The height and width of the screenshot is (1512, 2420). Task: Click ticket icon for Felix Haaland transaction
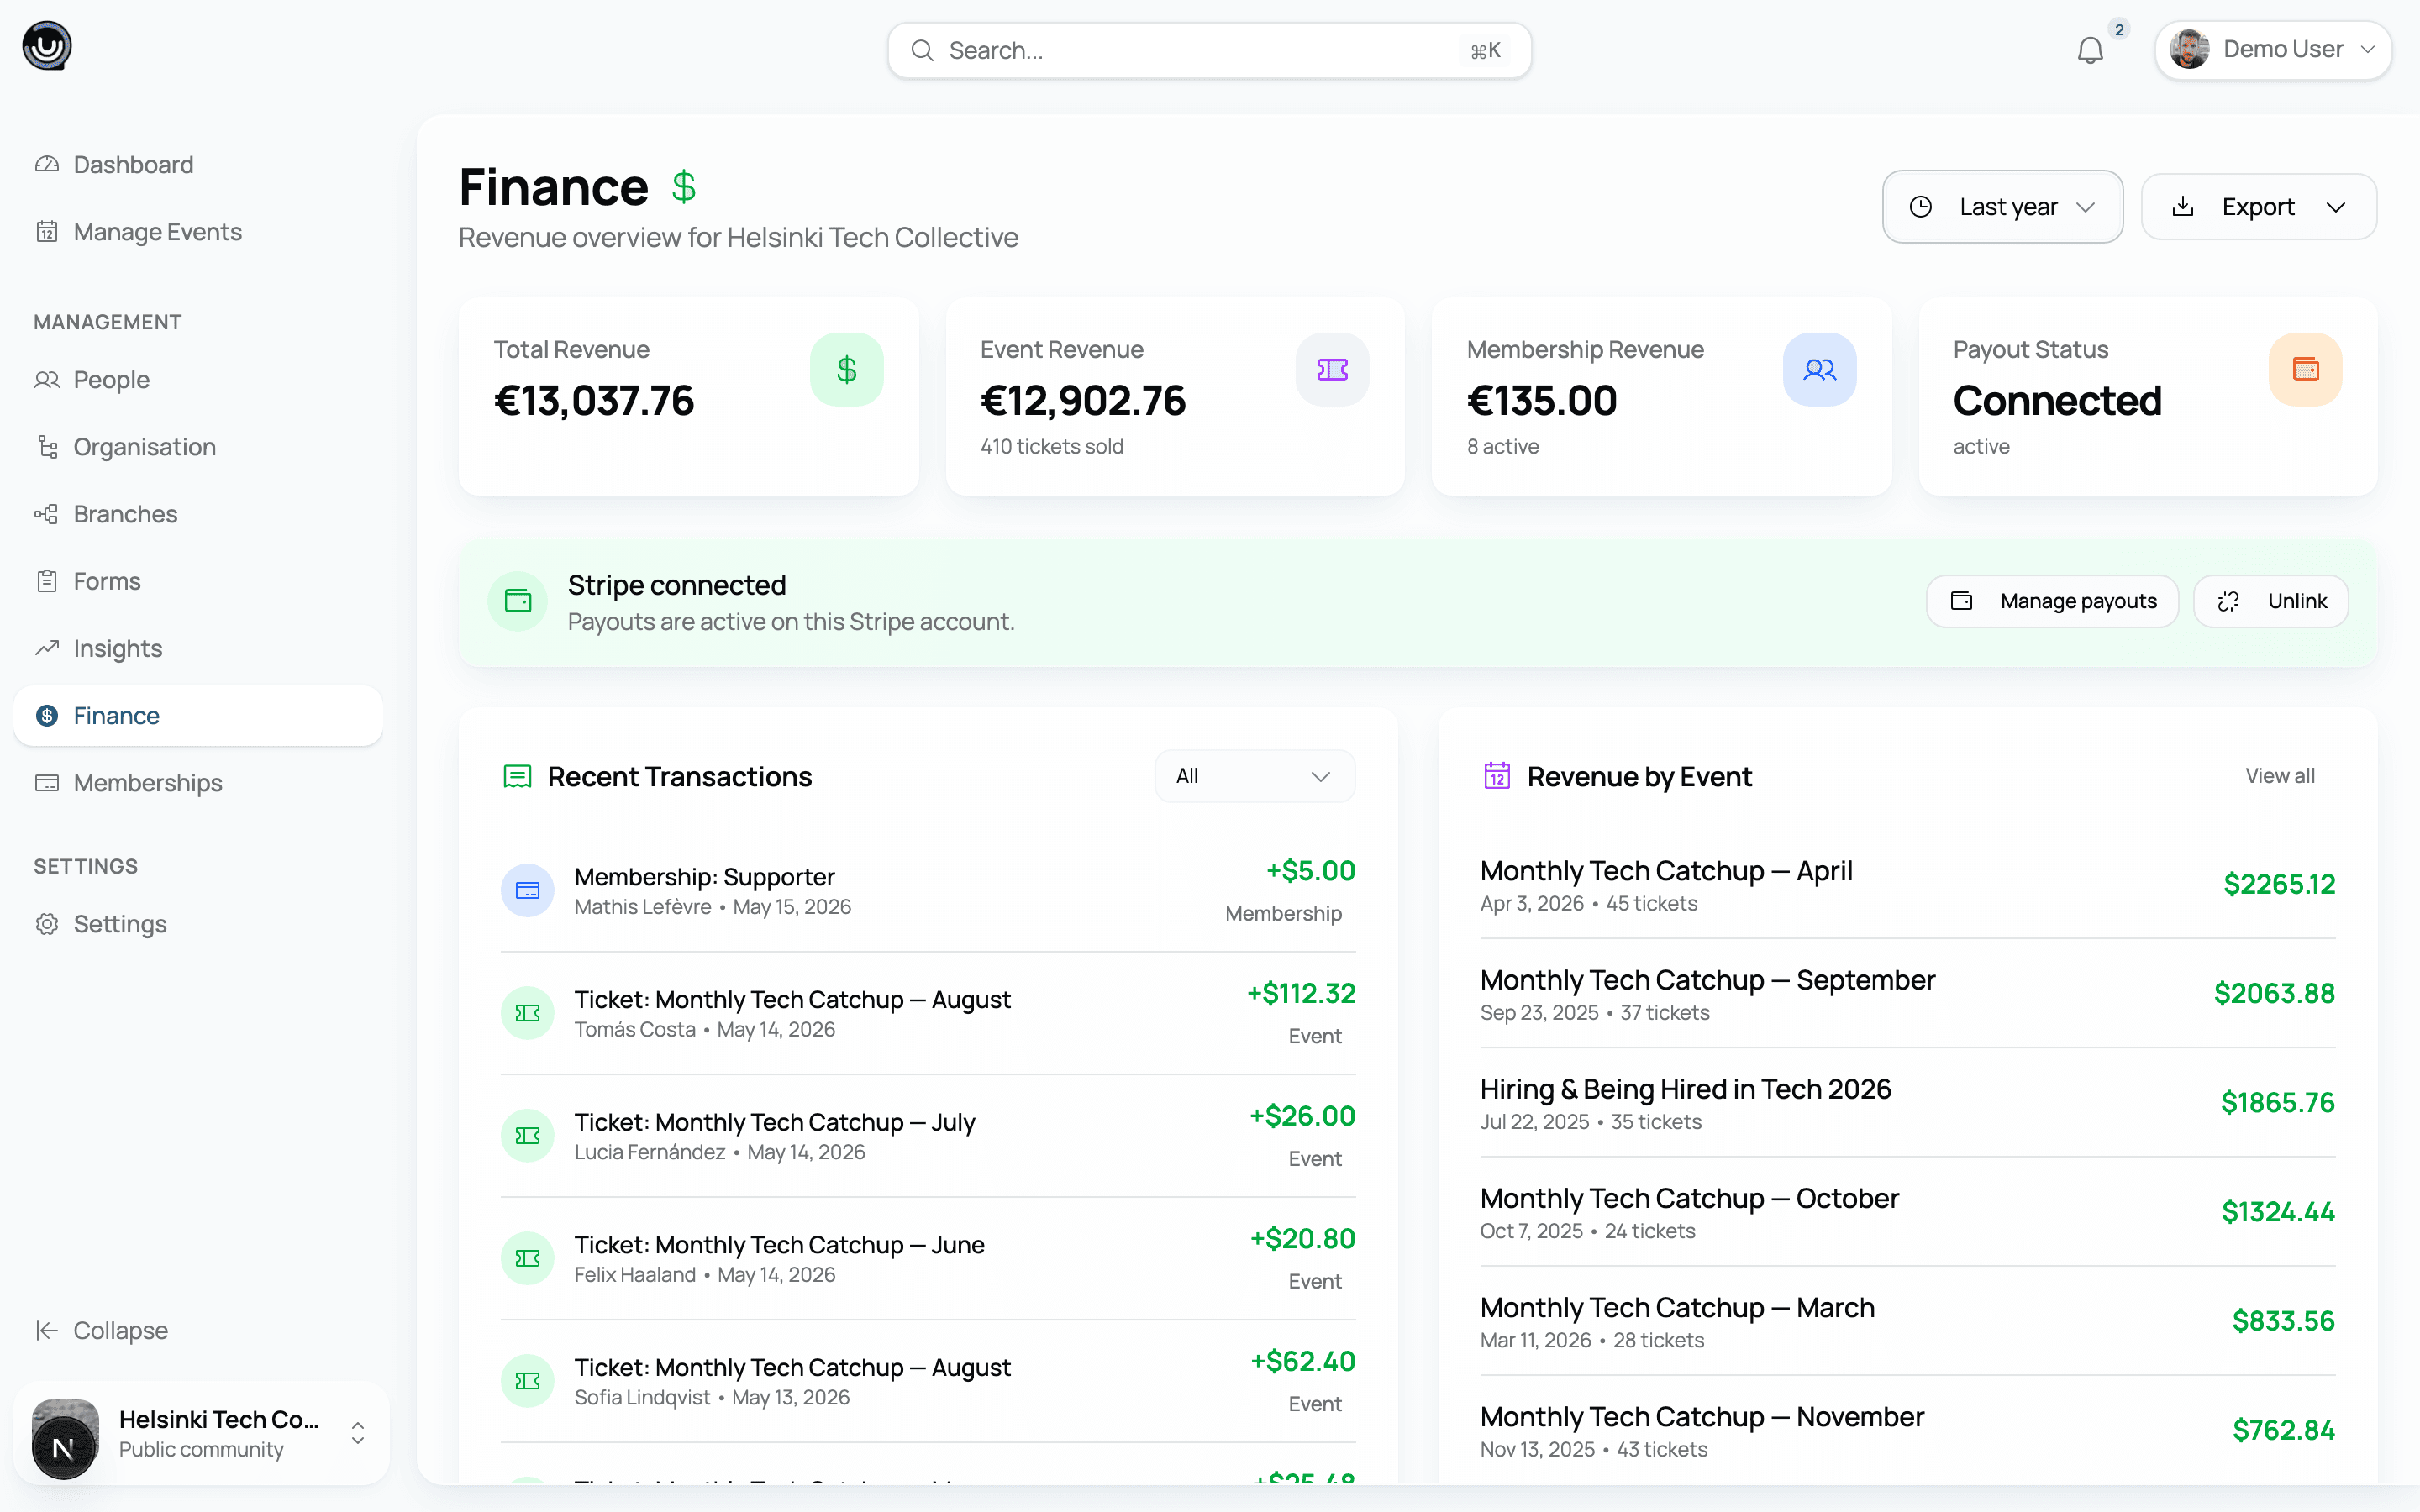[x=527, y=1258]
